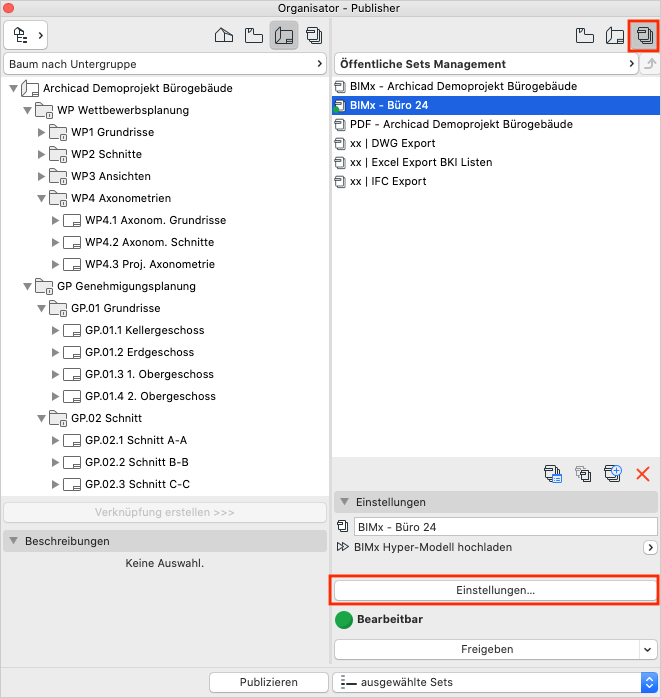The image size is (661, 698).
Task: Select GP.01.4 2. Obergeschoss layout
Action: pos(150,396)
